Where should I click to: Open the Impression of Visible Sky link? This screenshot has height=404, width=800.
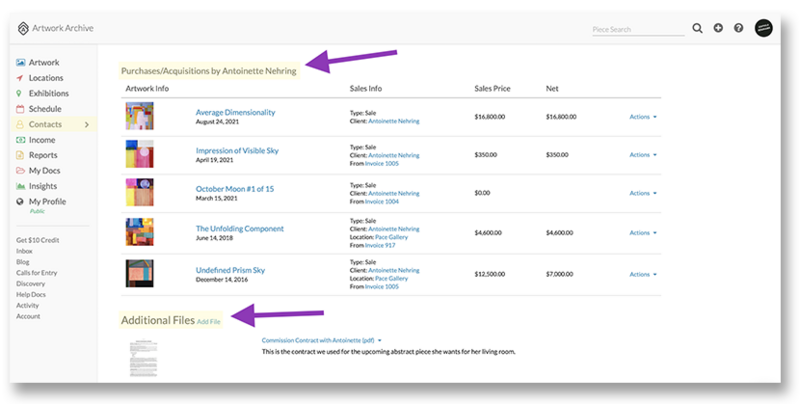coord(237,150)
